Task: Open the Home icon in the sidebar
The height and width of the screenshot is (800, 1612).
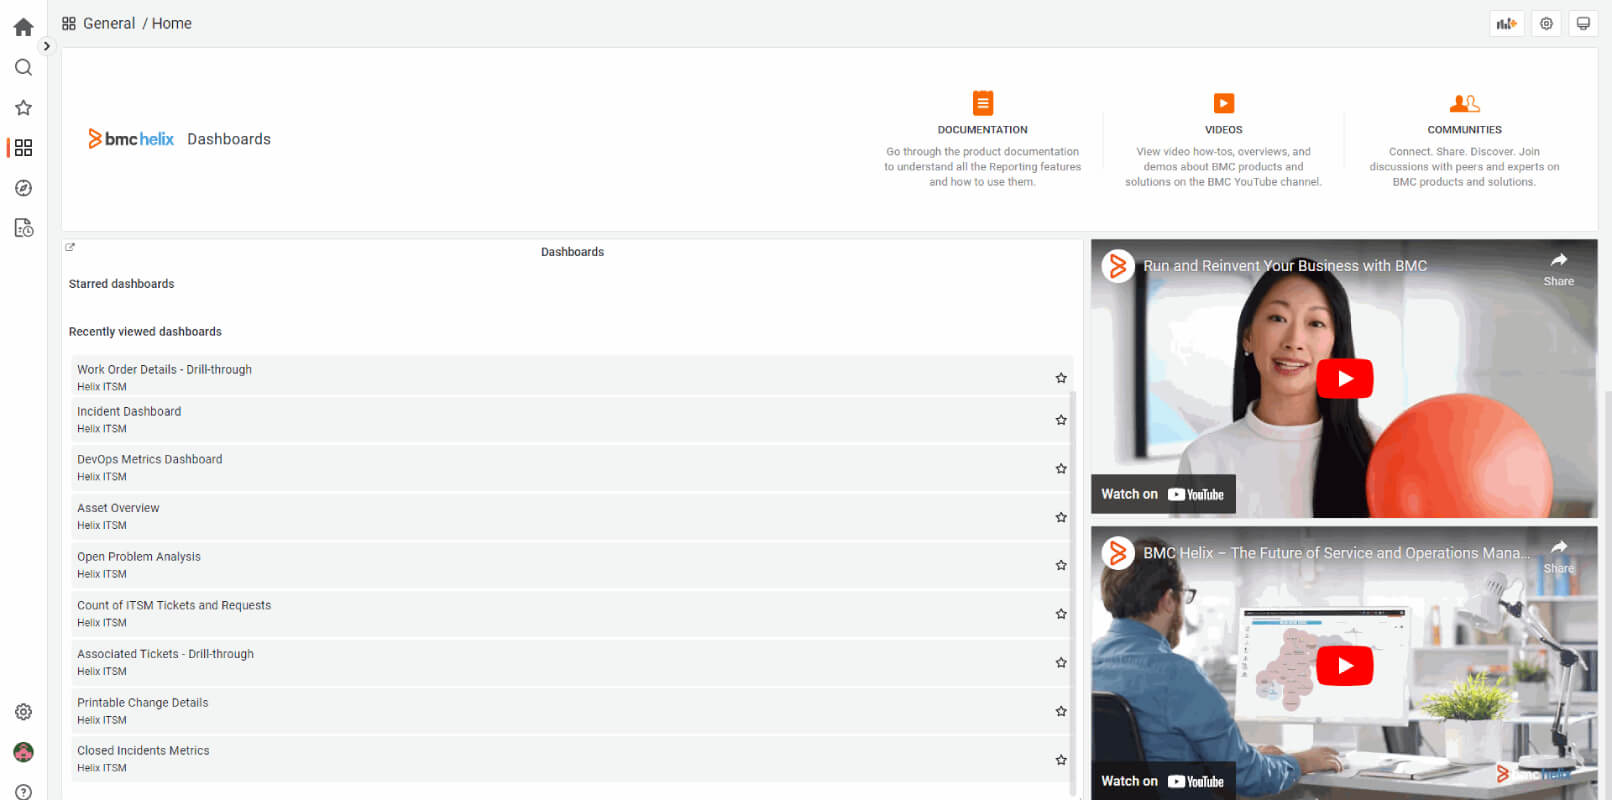Action: click(x=23, y=27)
